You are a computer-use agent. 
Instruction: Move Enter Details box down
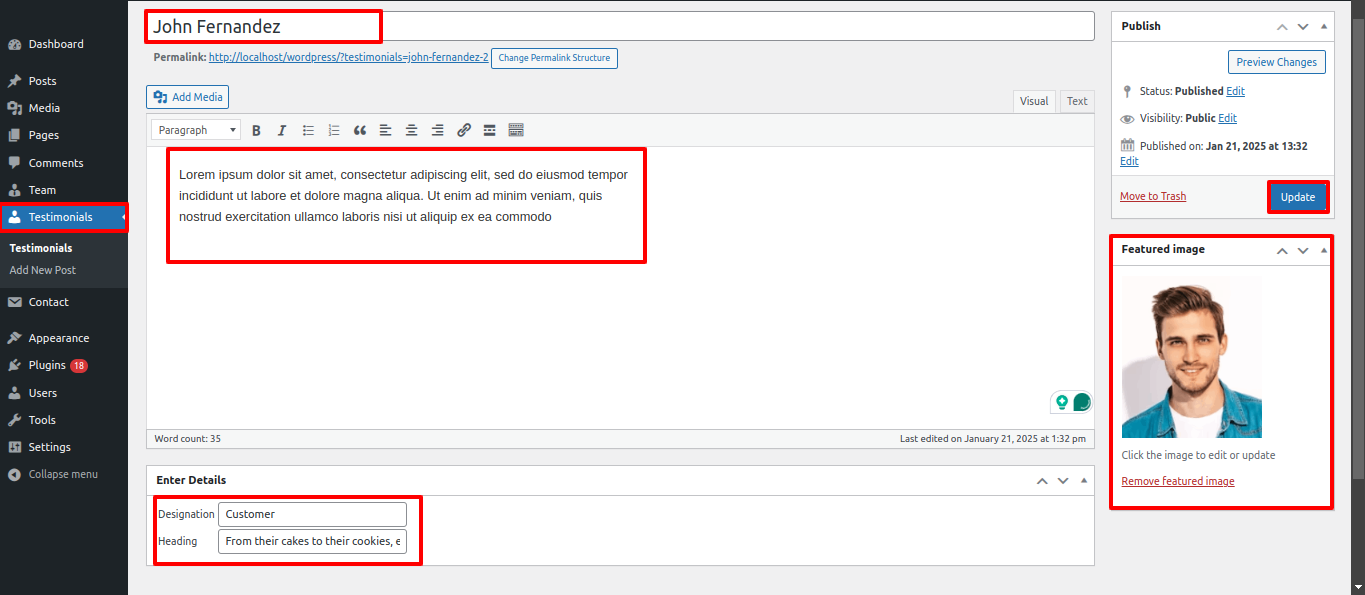click(1063, 481)
